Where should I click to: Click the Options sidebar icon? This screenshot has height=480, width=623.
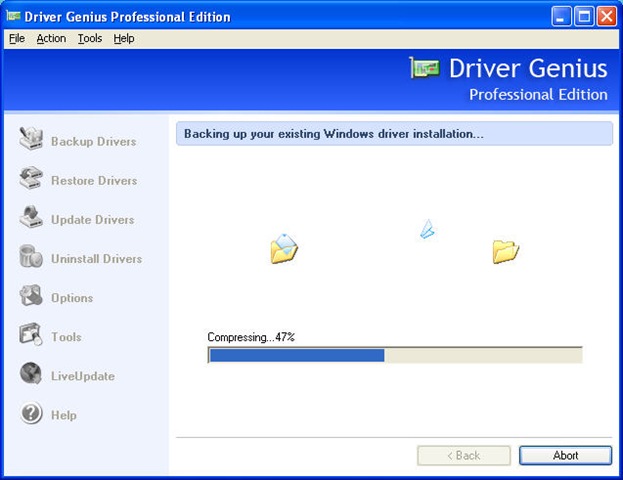(x=31, y=295)
